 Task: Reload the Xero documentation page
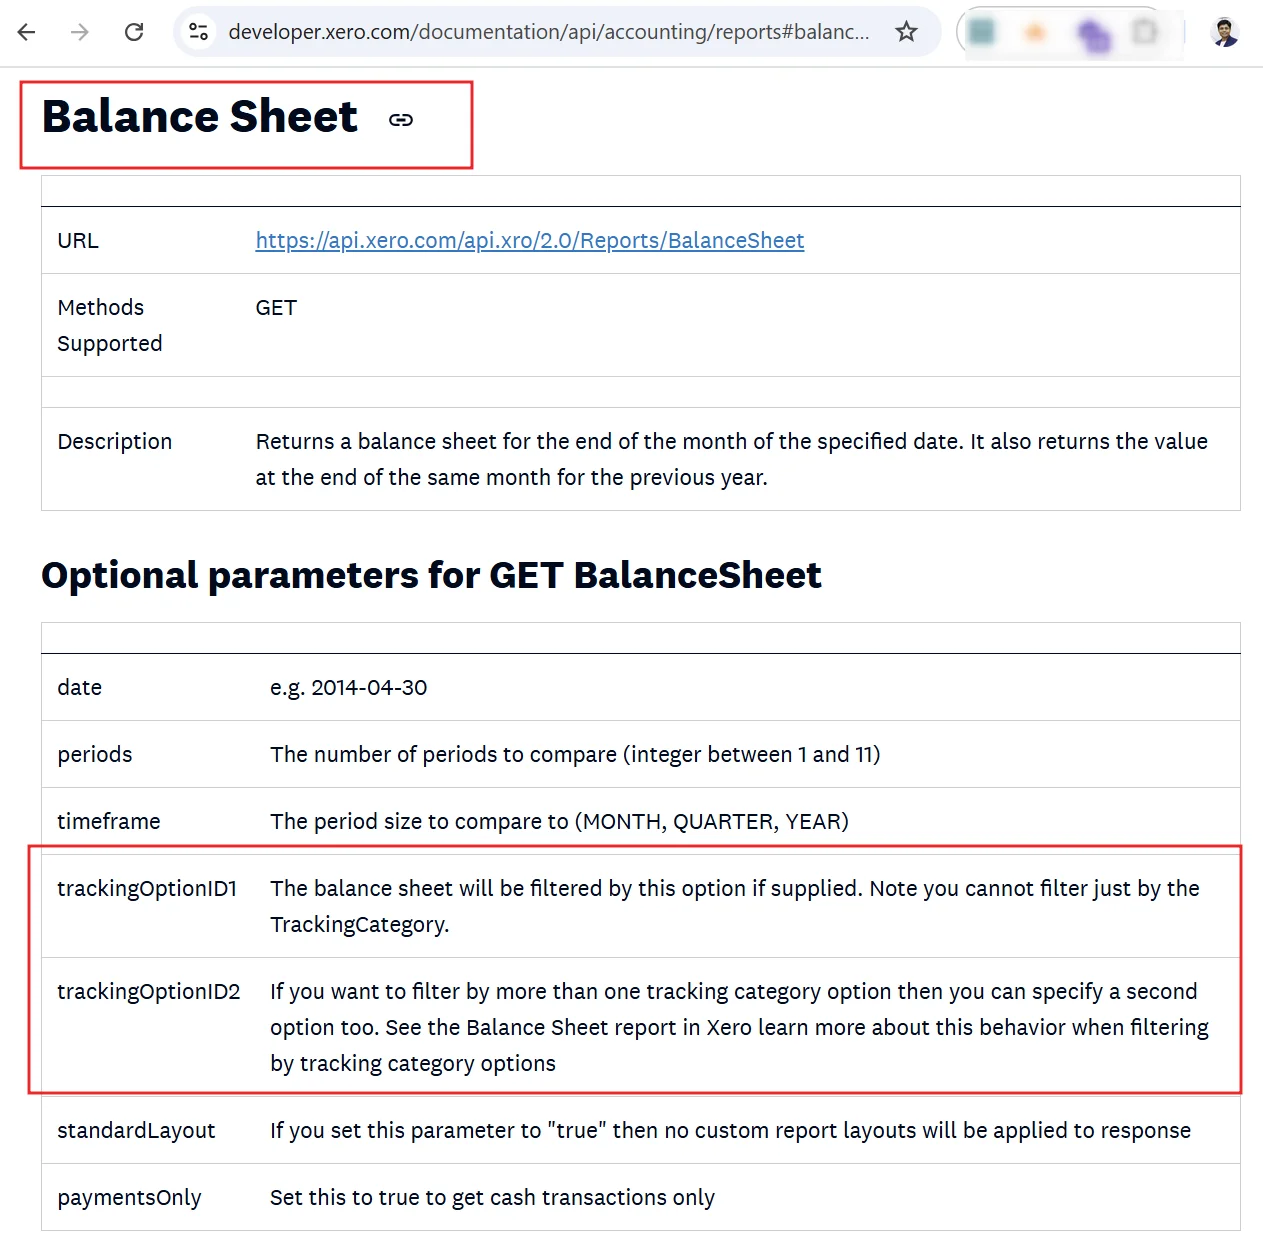[134, 32]
